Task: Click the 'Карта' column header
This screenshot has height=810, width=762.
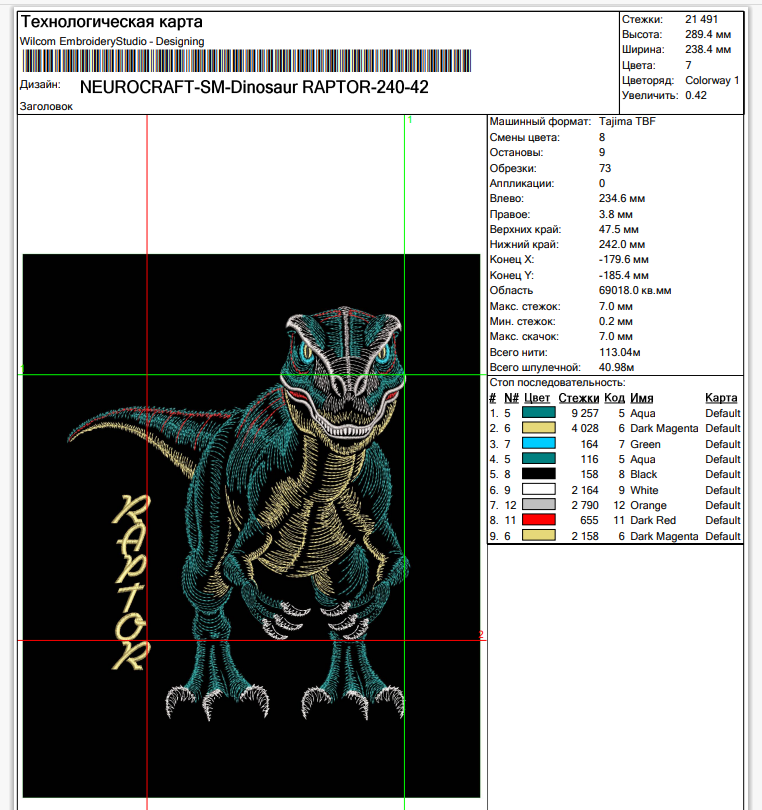Action: click(x=721, y=398)
